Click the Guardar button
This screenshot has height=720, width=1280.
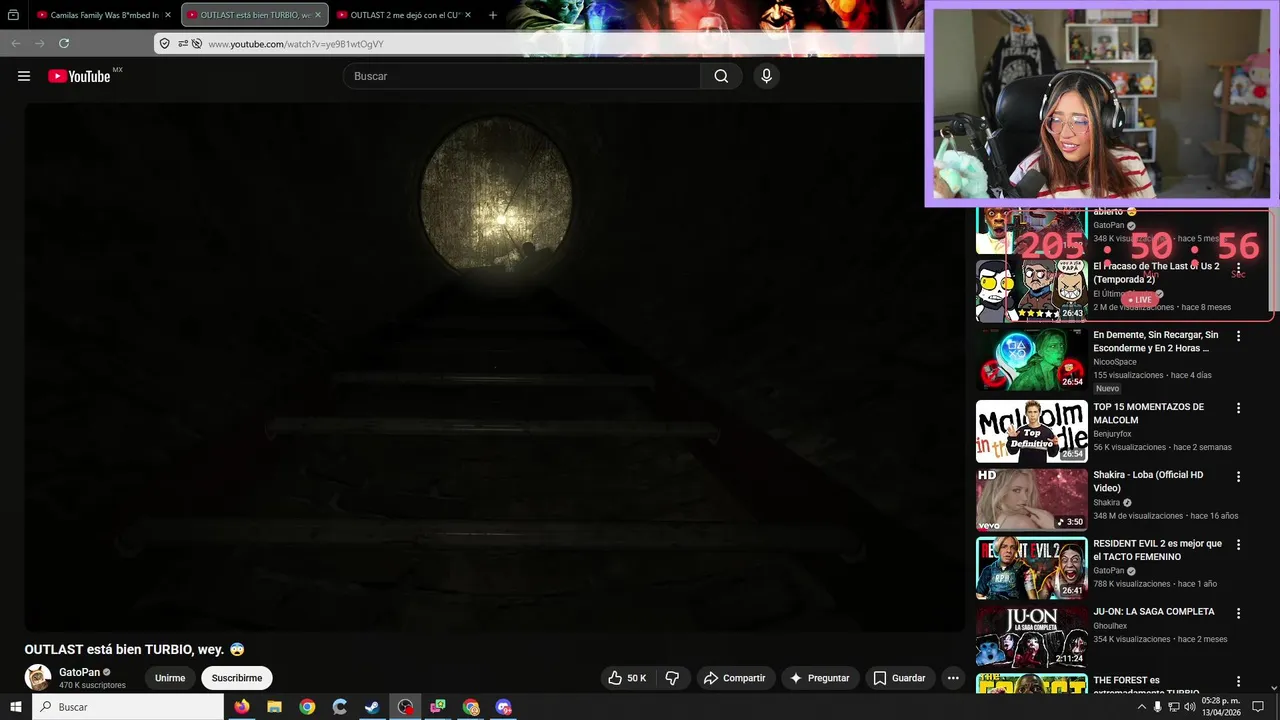899,678
